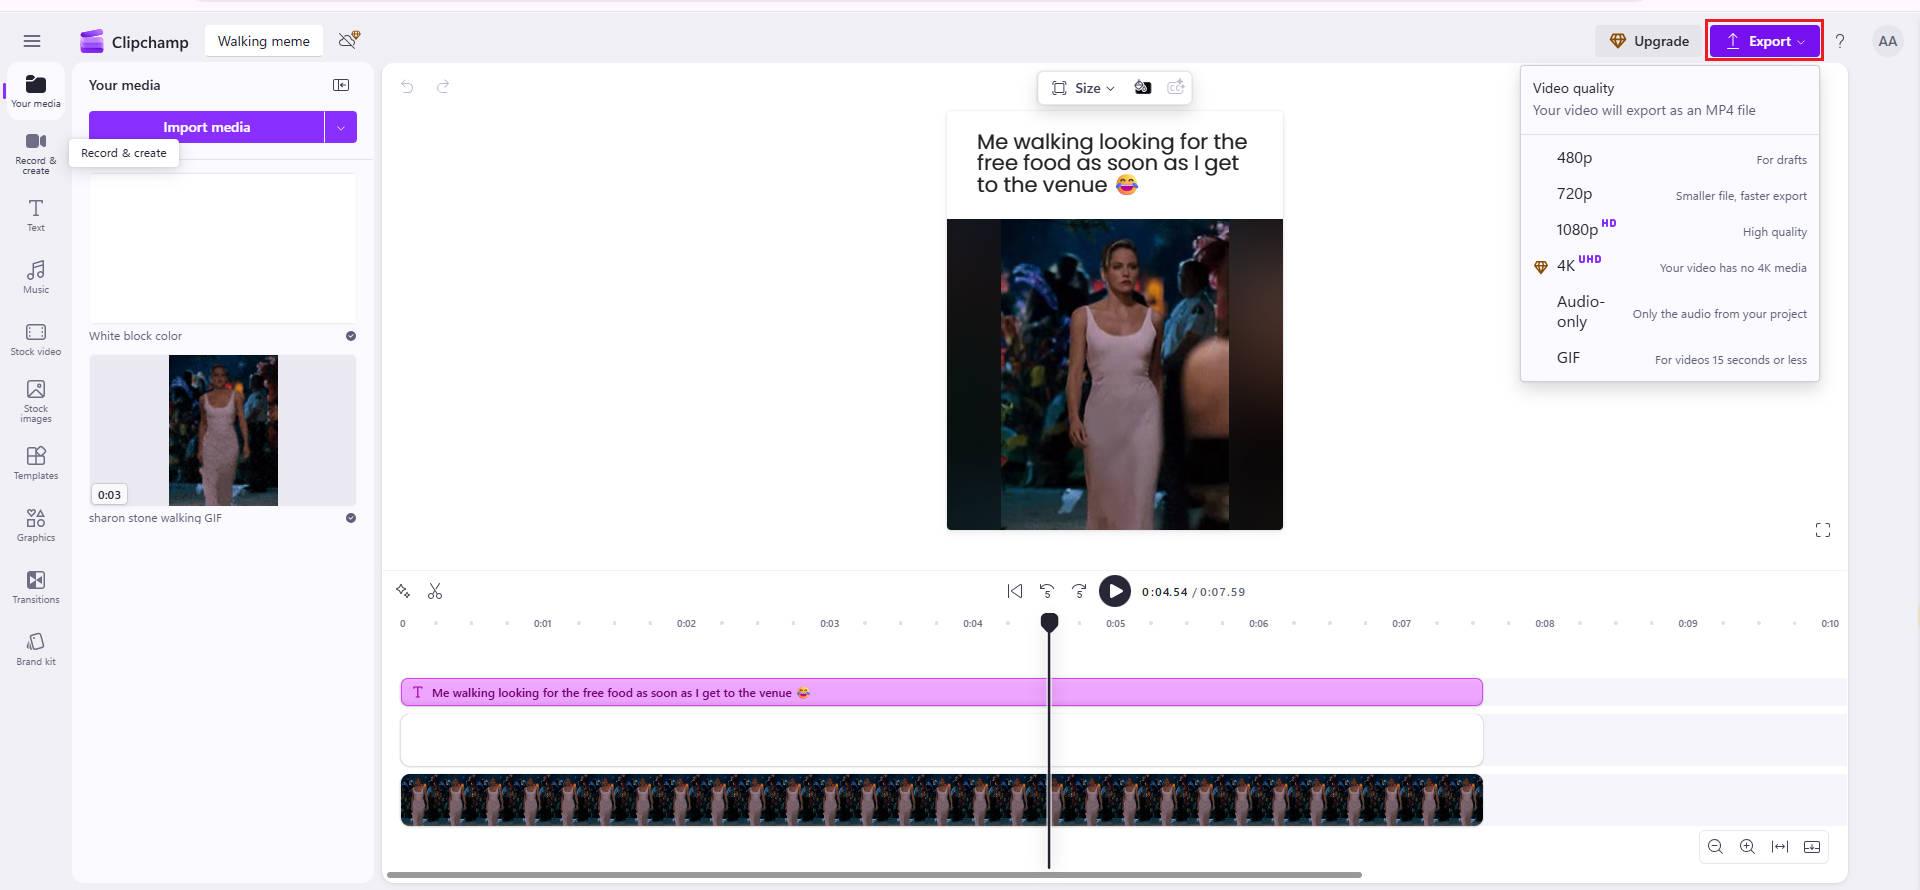1920x890 pixels.
Task: Fast forward five seconds
Action: click(1079, 591)
